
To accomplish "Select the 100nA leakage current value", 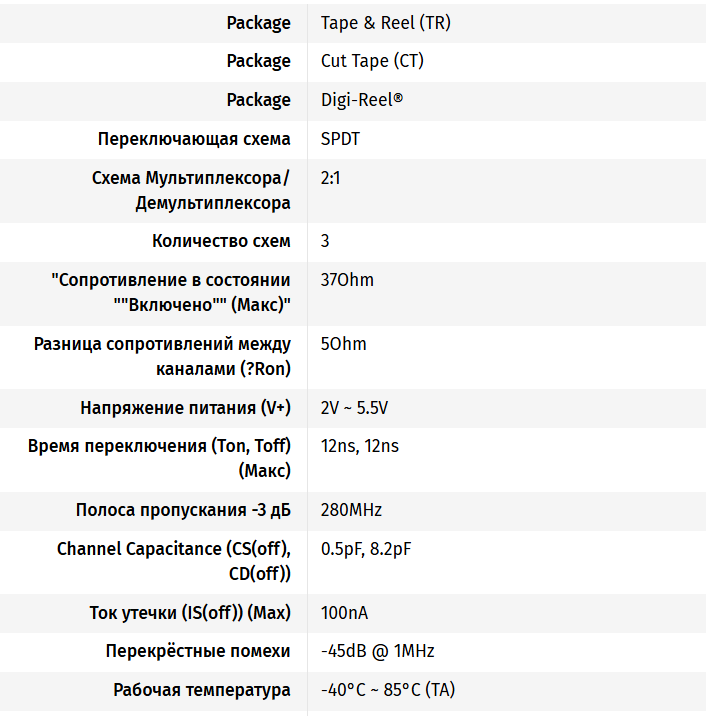I will click(x=344, y=612).
